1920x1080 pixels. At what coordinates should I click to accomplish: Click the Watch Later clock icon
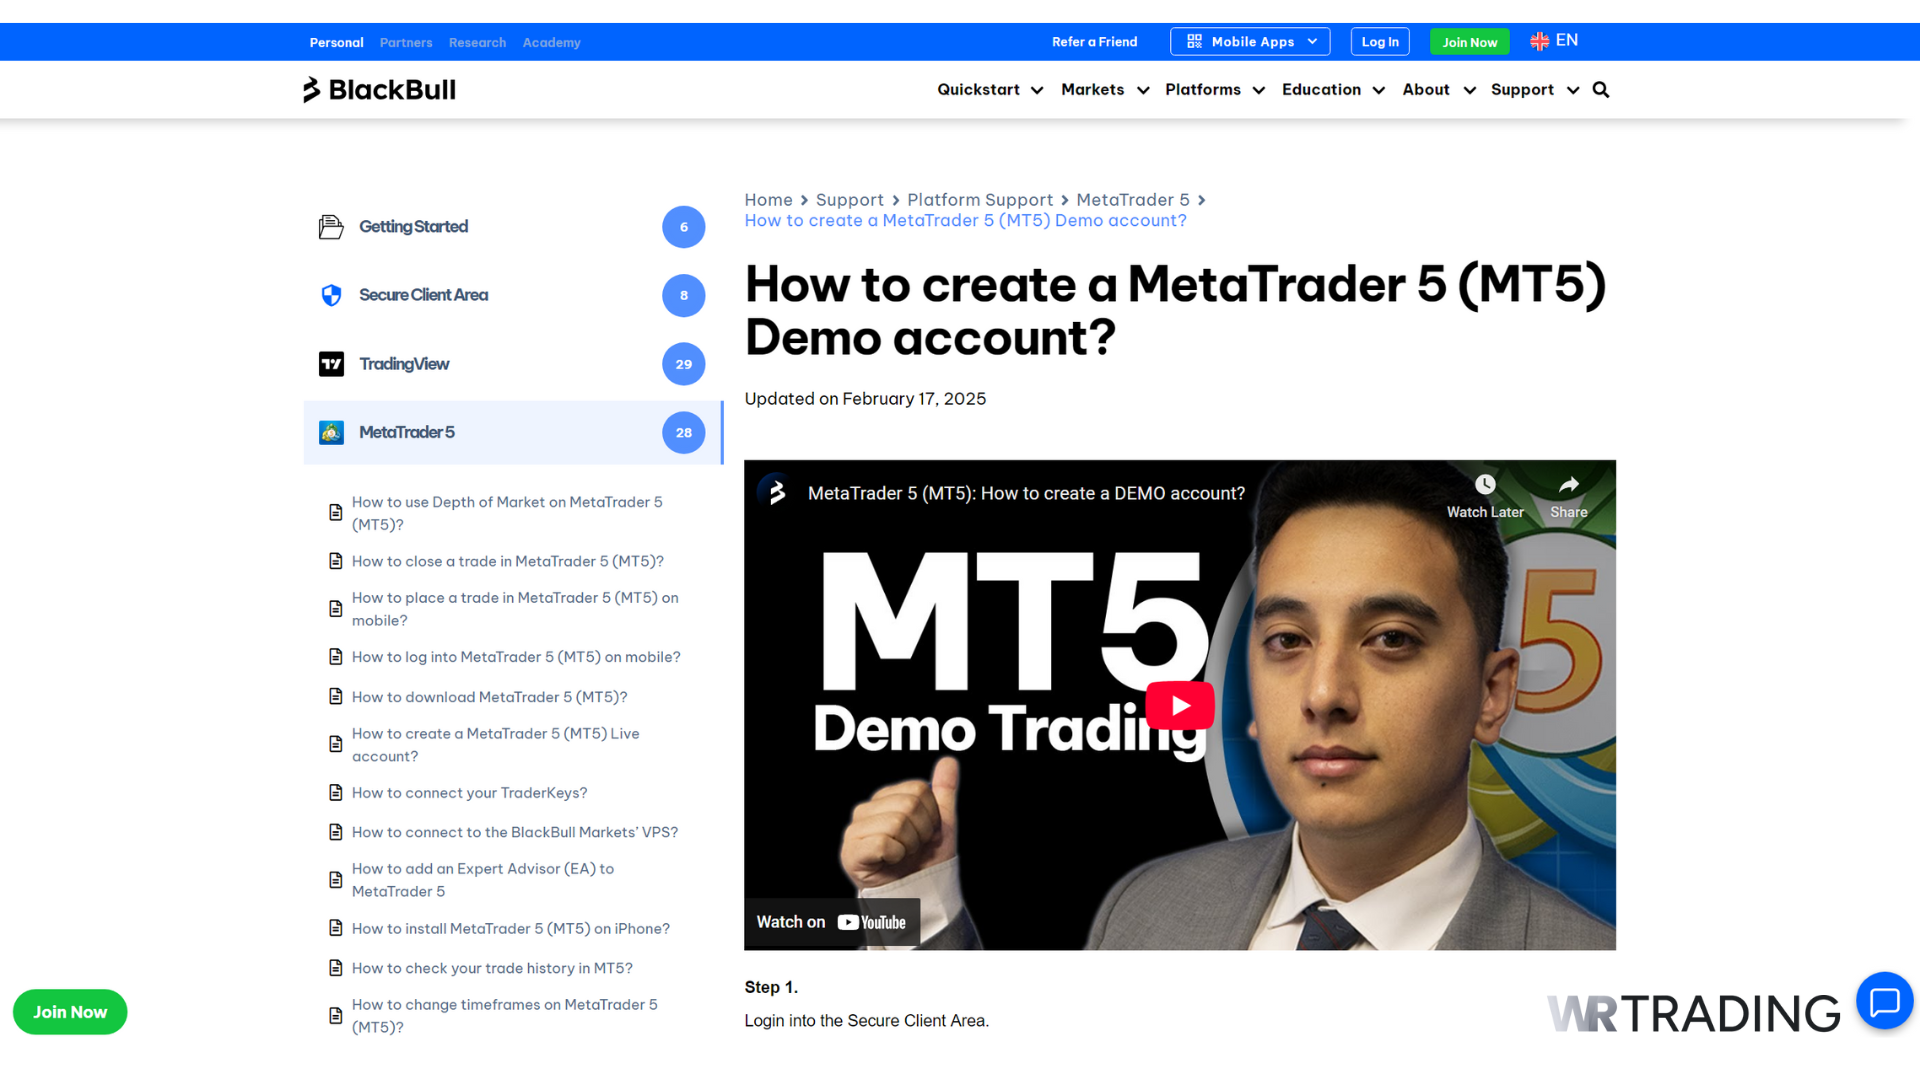1485,485
